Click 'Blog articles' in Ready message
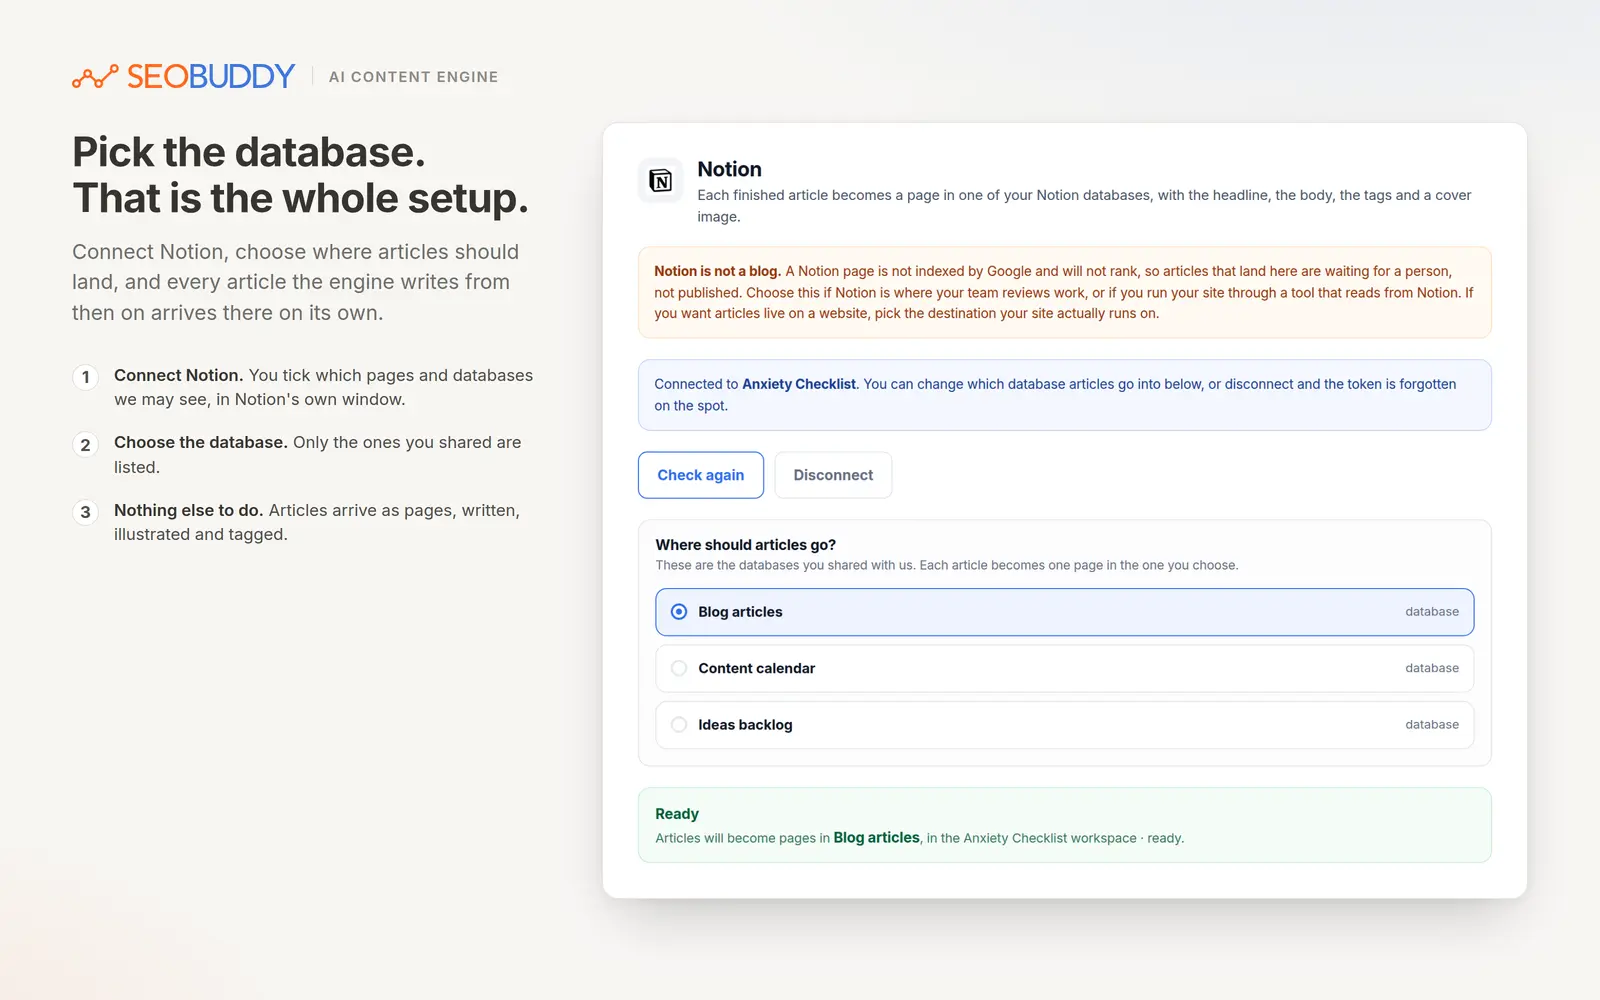The width and height of the screenshot is (1600, 1000). (876, 838)
